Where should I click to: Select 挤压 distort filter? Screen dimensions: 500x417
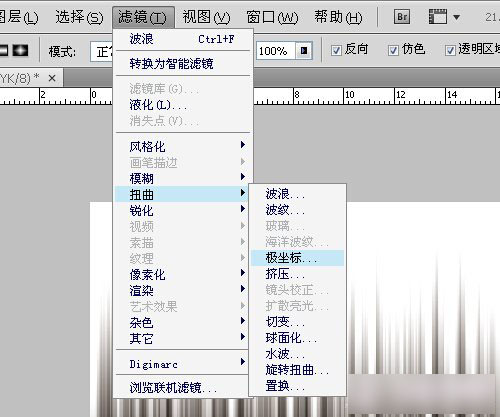(297, 274)
